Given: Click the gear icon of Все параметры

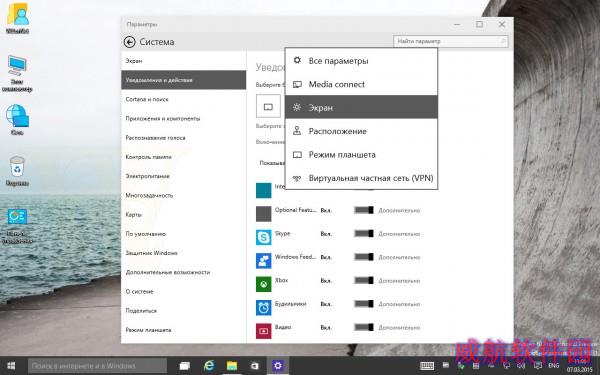Looking at the screenshot, I should click(297, 60).
